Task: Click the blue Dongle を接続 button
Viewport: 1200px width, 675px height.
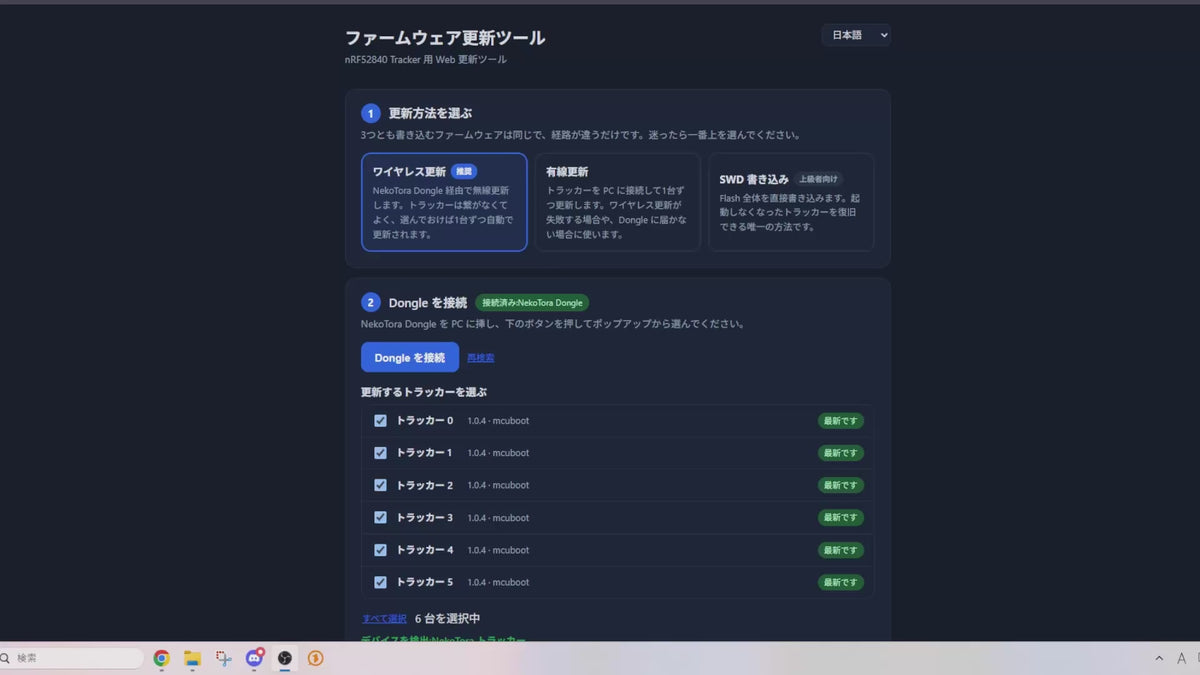Action: (410, 357)
